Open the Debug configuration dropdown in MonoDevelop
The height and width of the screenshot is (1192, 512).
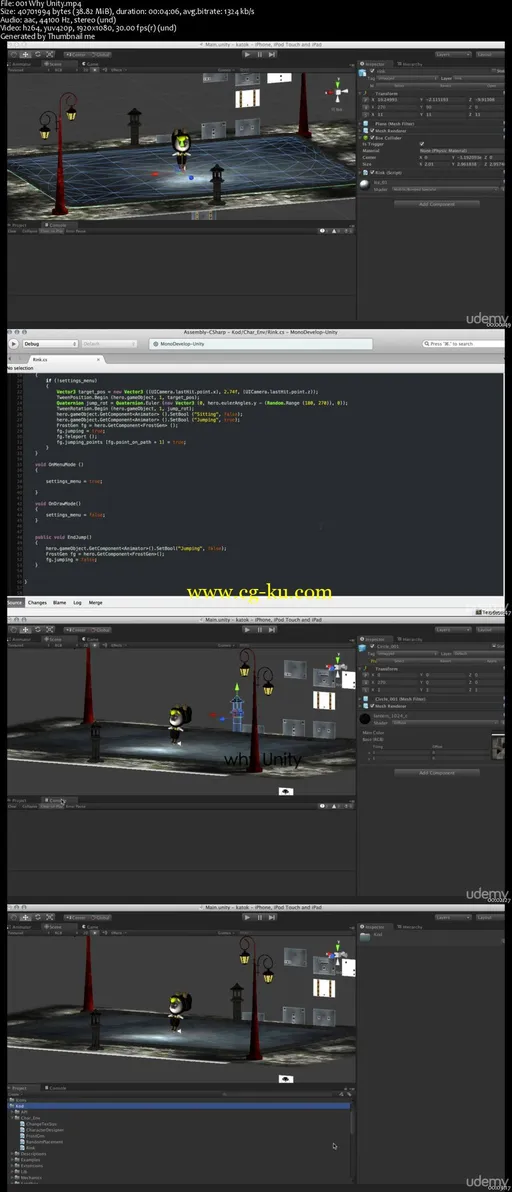(51, 344)
